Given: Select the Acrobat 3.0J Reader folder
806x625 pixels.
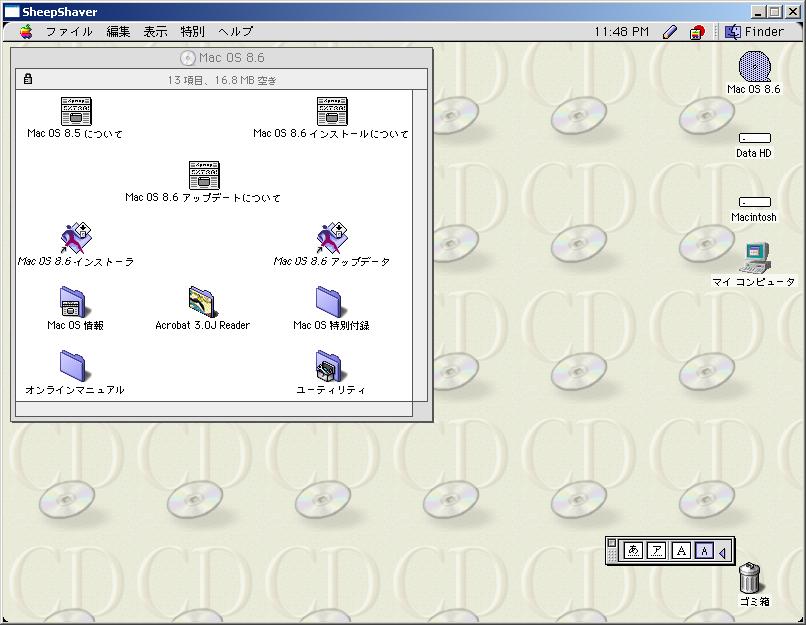Looking at the screenshot, I should 202,302.
